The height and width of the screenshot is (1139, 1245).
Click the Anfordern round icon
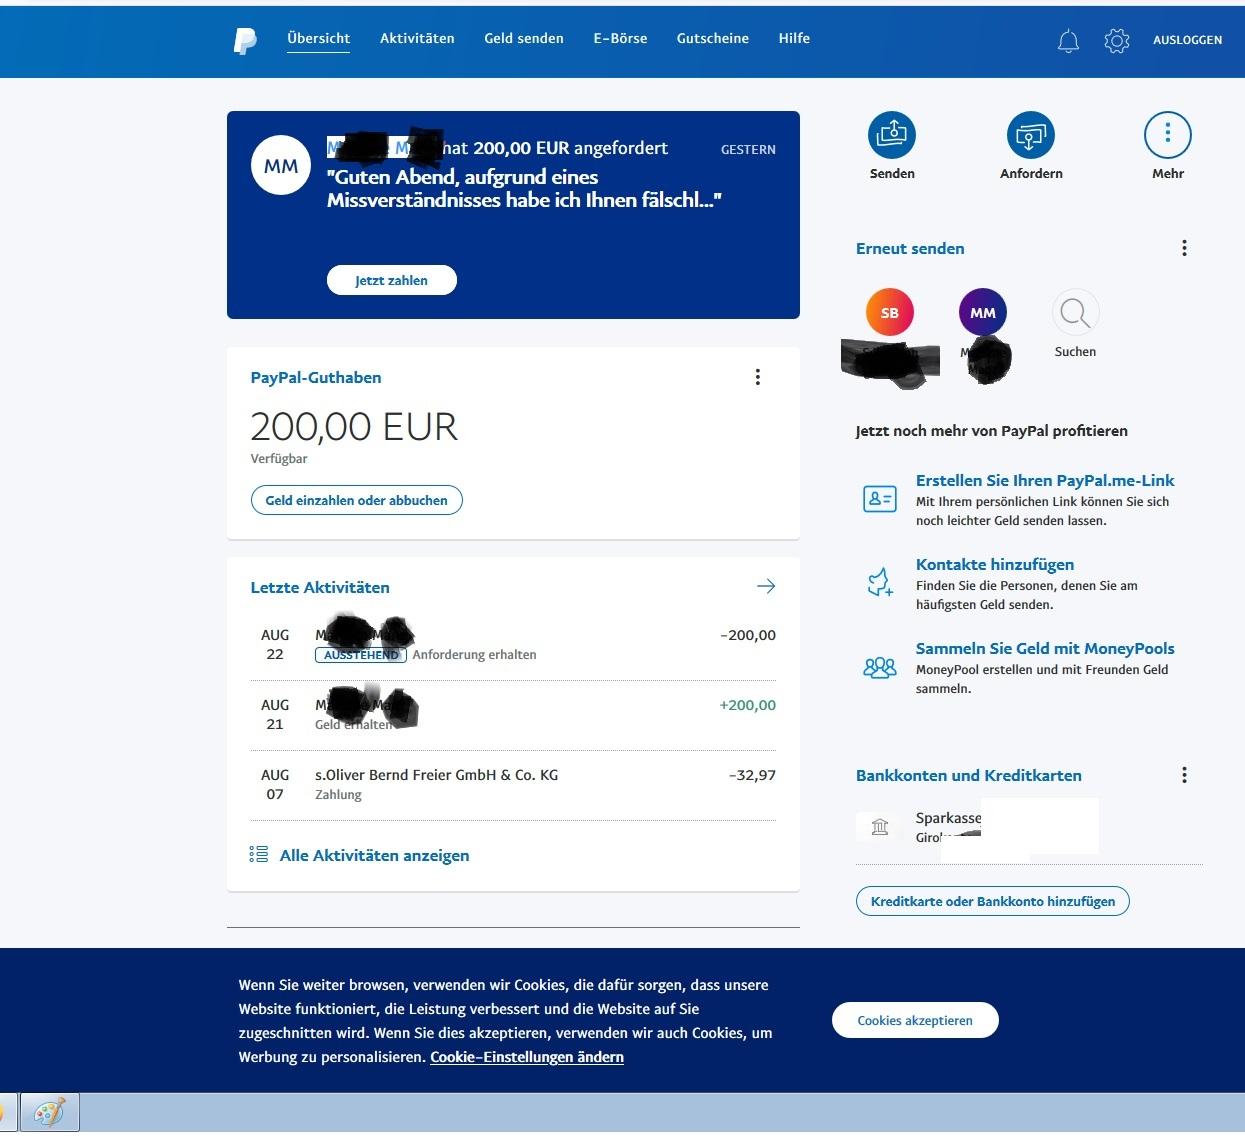[1030, 135]
